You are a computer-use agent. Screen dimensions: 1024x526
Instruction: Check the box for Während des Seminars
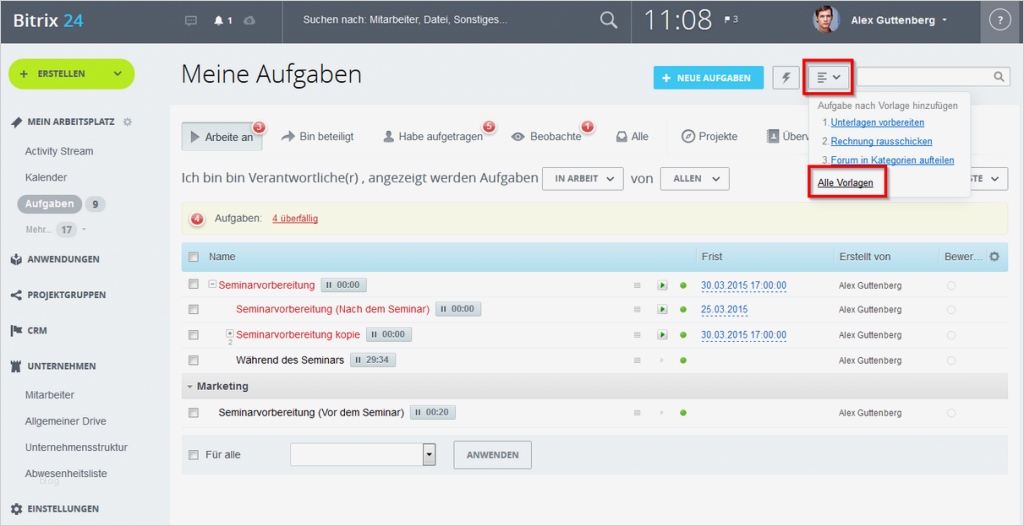pyautogui.click(x=193, y=360)
